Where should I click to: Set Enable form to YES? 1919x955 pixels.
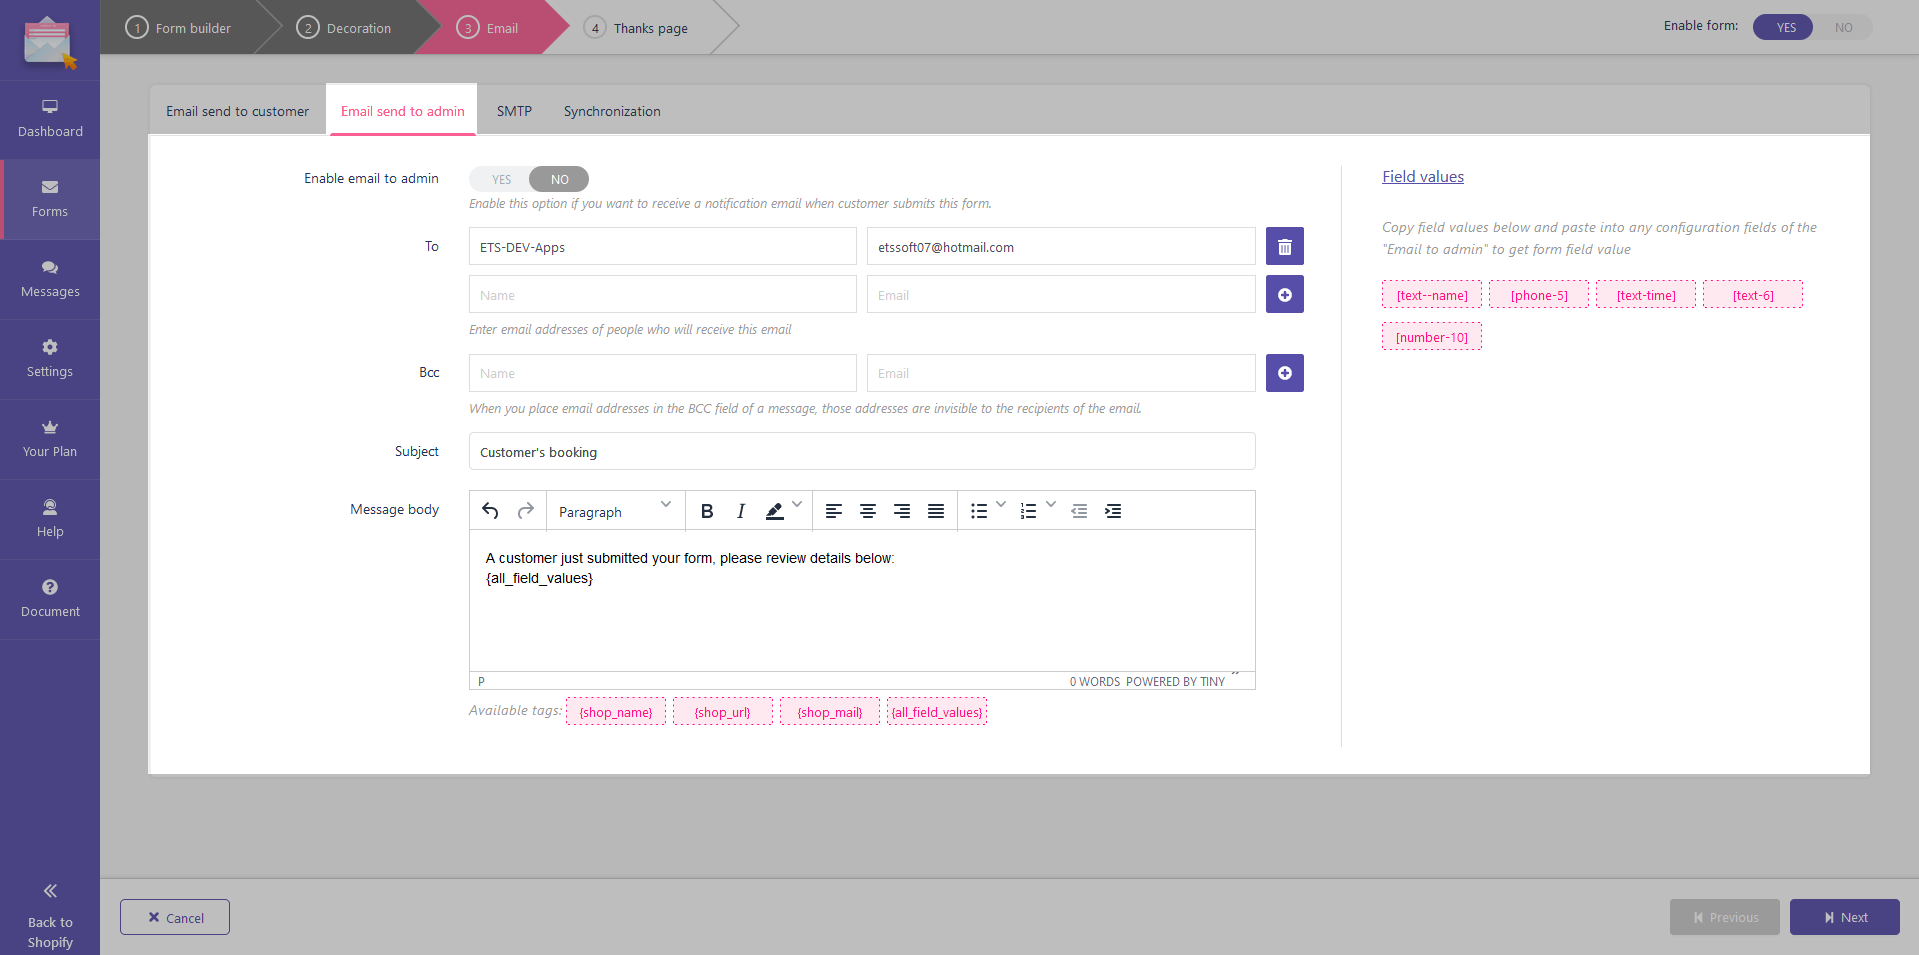(x=1783, y=27)
